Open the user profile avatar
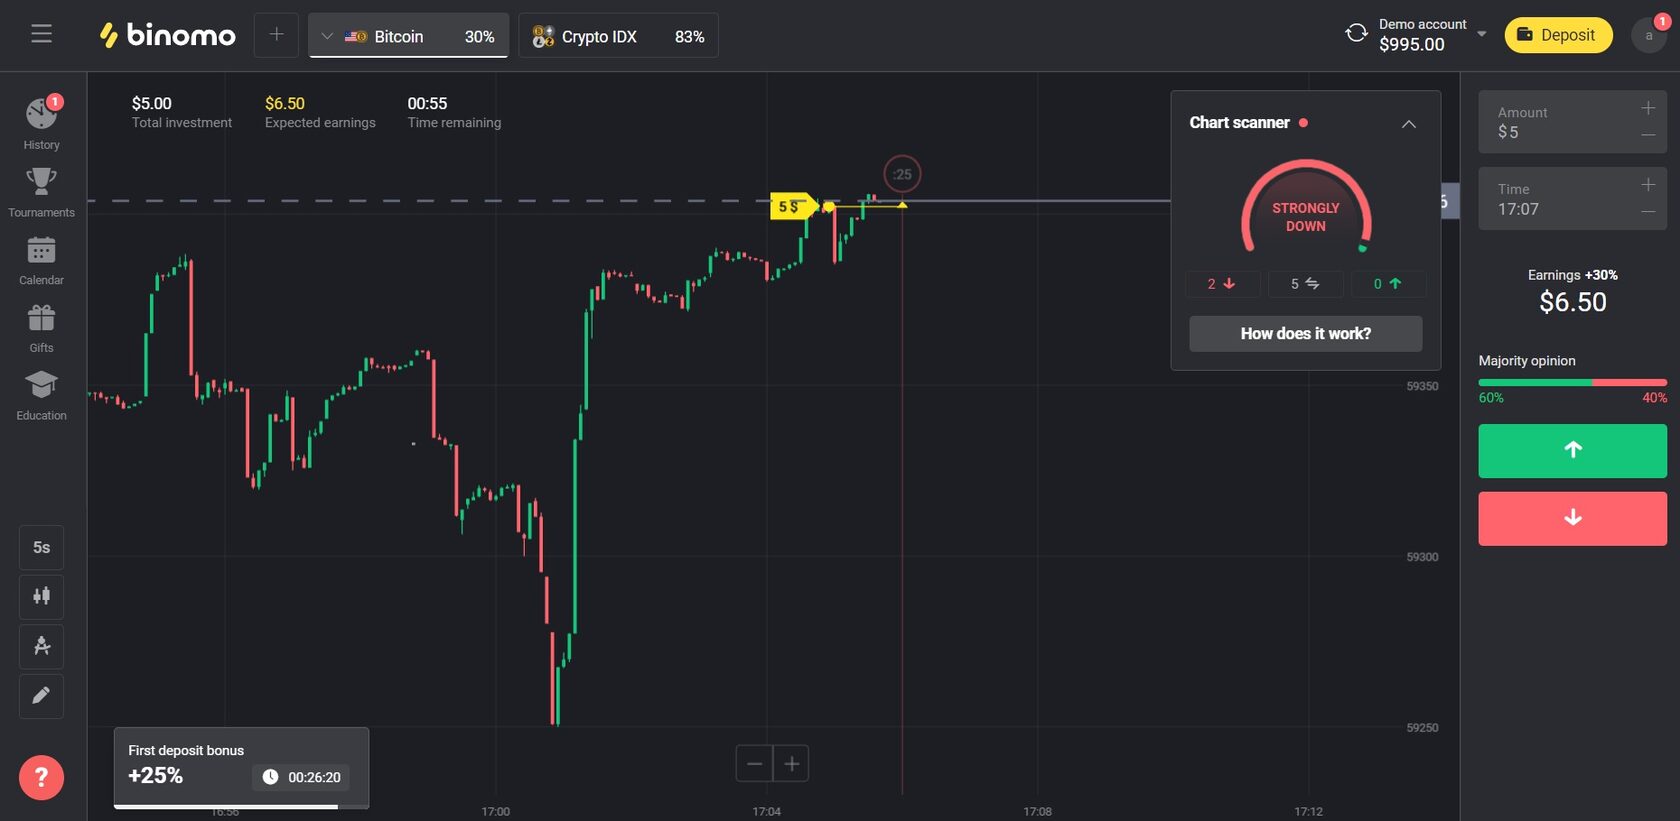 pyautogui.click(x=1649, y=35)
